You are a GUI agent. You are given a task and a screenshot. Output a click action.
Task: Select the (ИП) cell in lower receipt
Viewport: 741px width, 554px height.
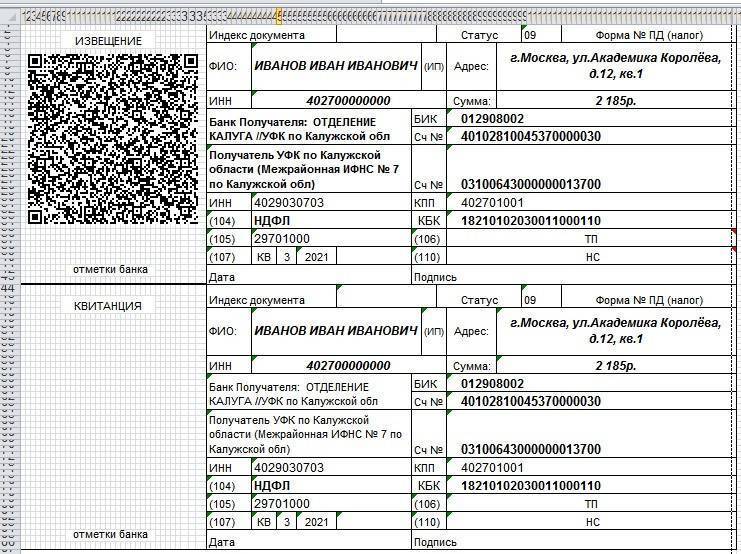[x=434, y=331]
